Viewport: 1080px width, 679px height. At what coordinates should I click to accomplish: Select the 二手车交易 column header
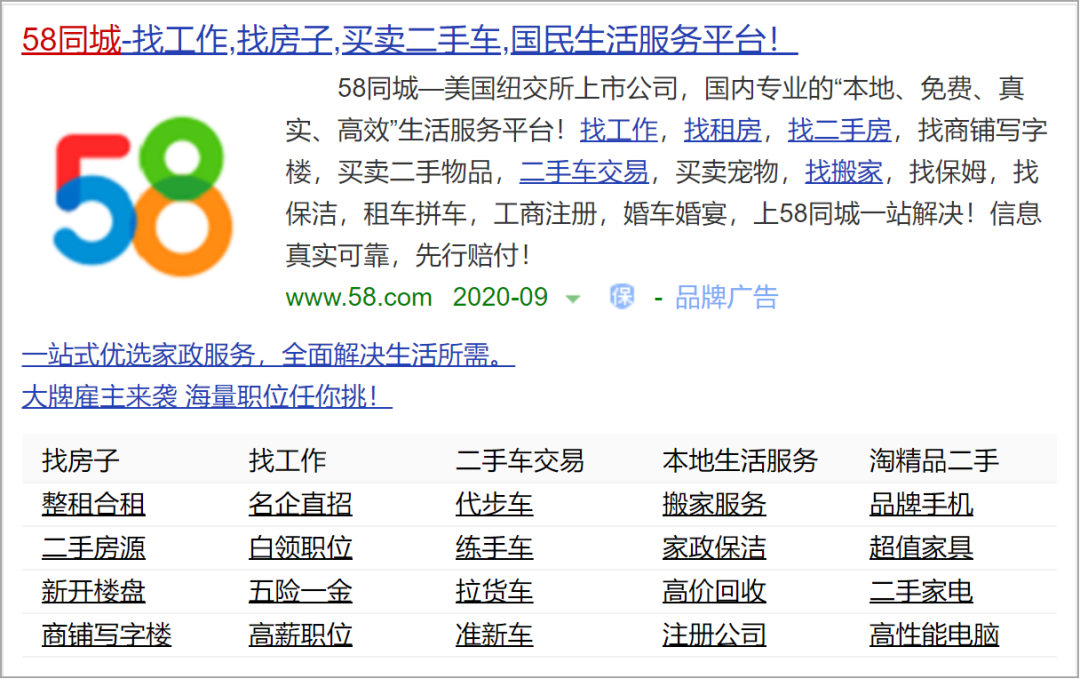[x=520, y=461]
